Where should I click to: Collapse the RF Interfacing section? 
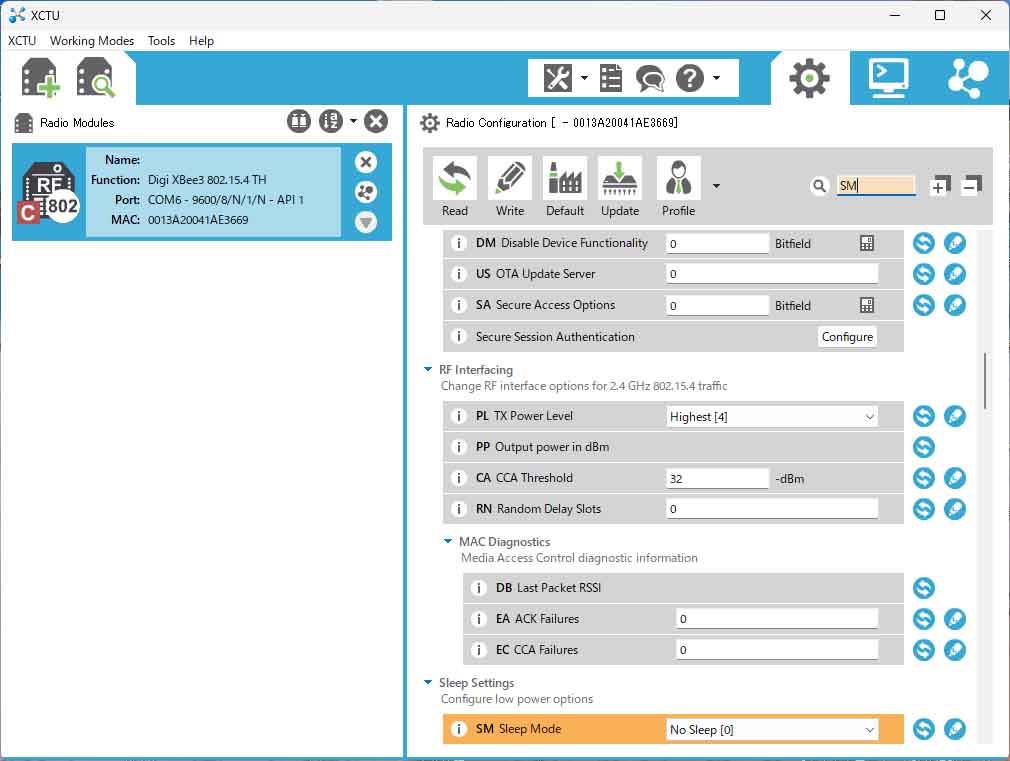click(428, 369)
